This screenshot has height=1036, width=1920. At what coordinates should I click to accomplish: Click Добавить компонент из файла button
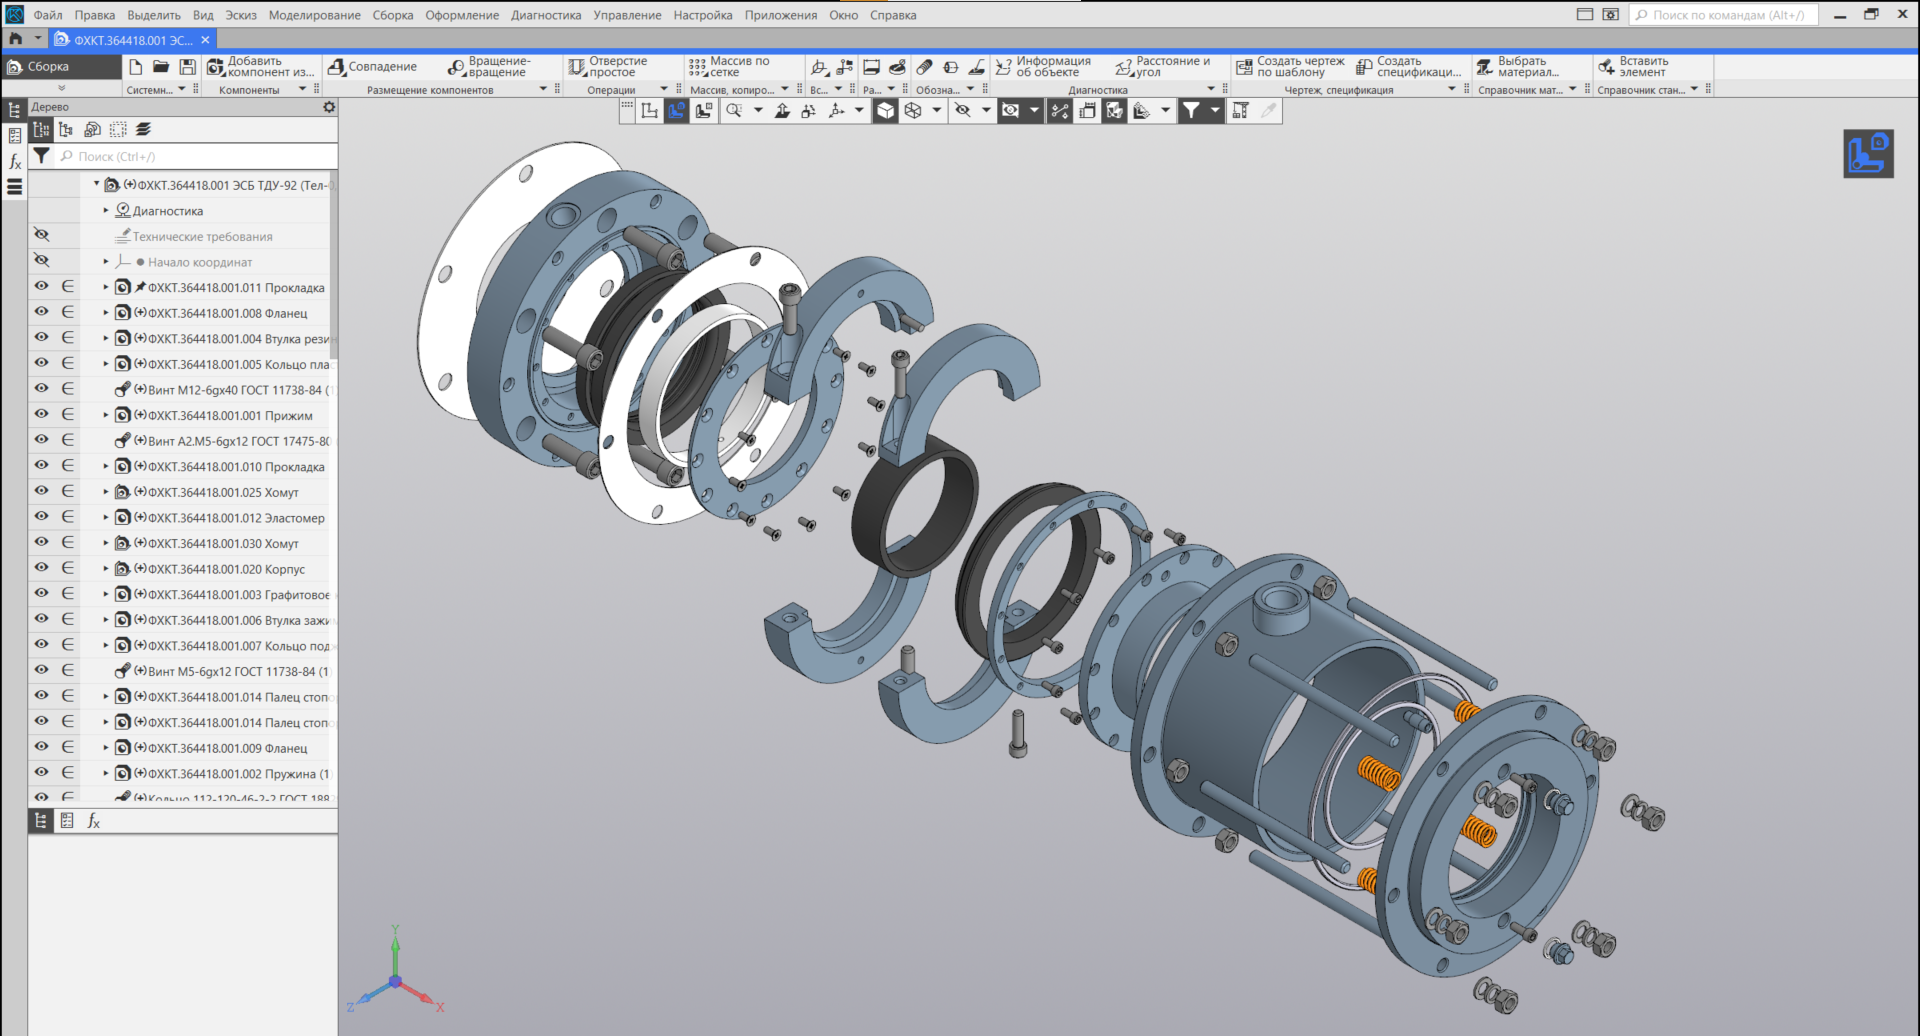click(x=260, y=67)
